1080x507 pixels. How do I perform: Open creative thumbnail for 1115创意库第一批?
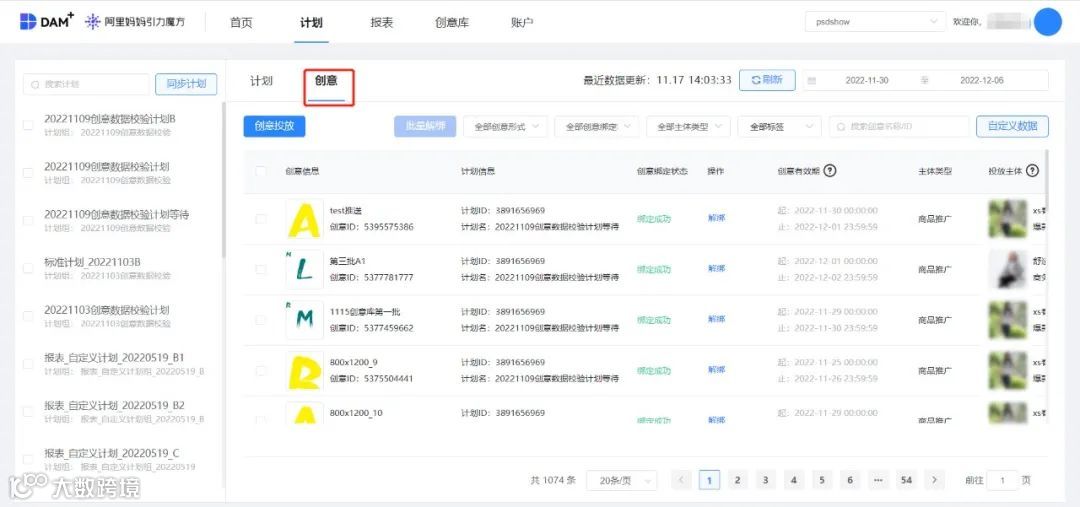pyautogui.click(x=304, y=320)
